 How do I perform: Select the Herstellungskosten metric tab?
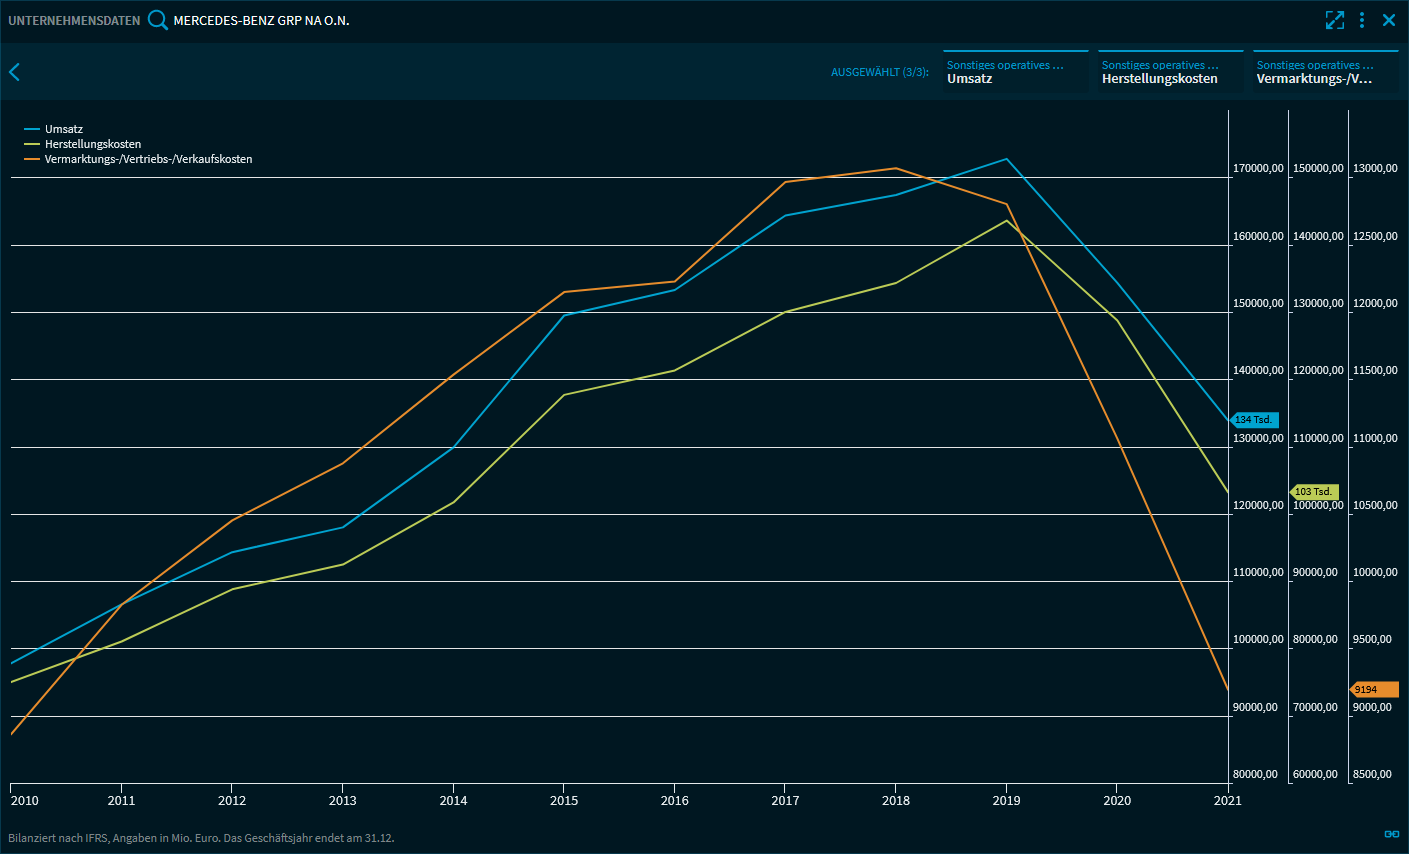[1170, 72]
